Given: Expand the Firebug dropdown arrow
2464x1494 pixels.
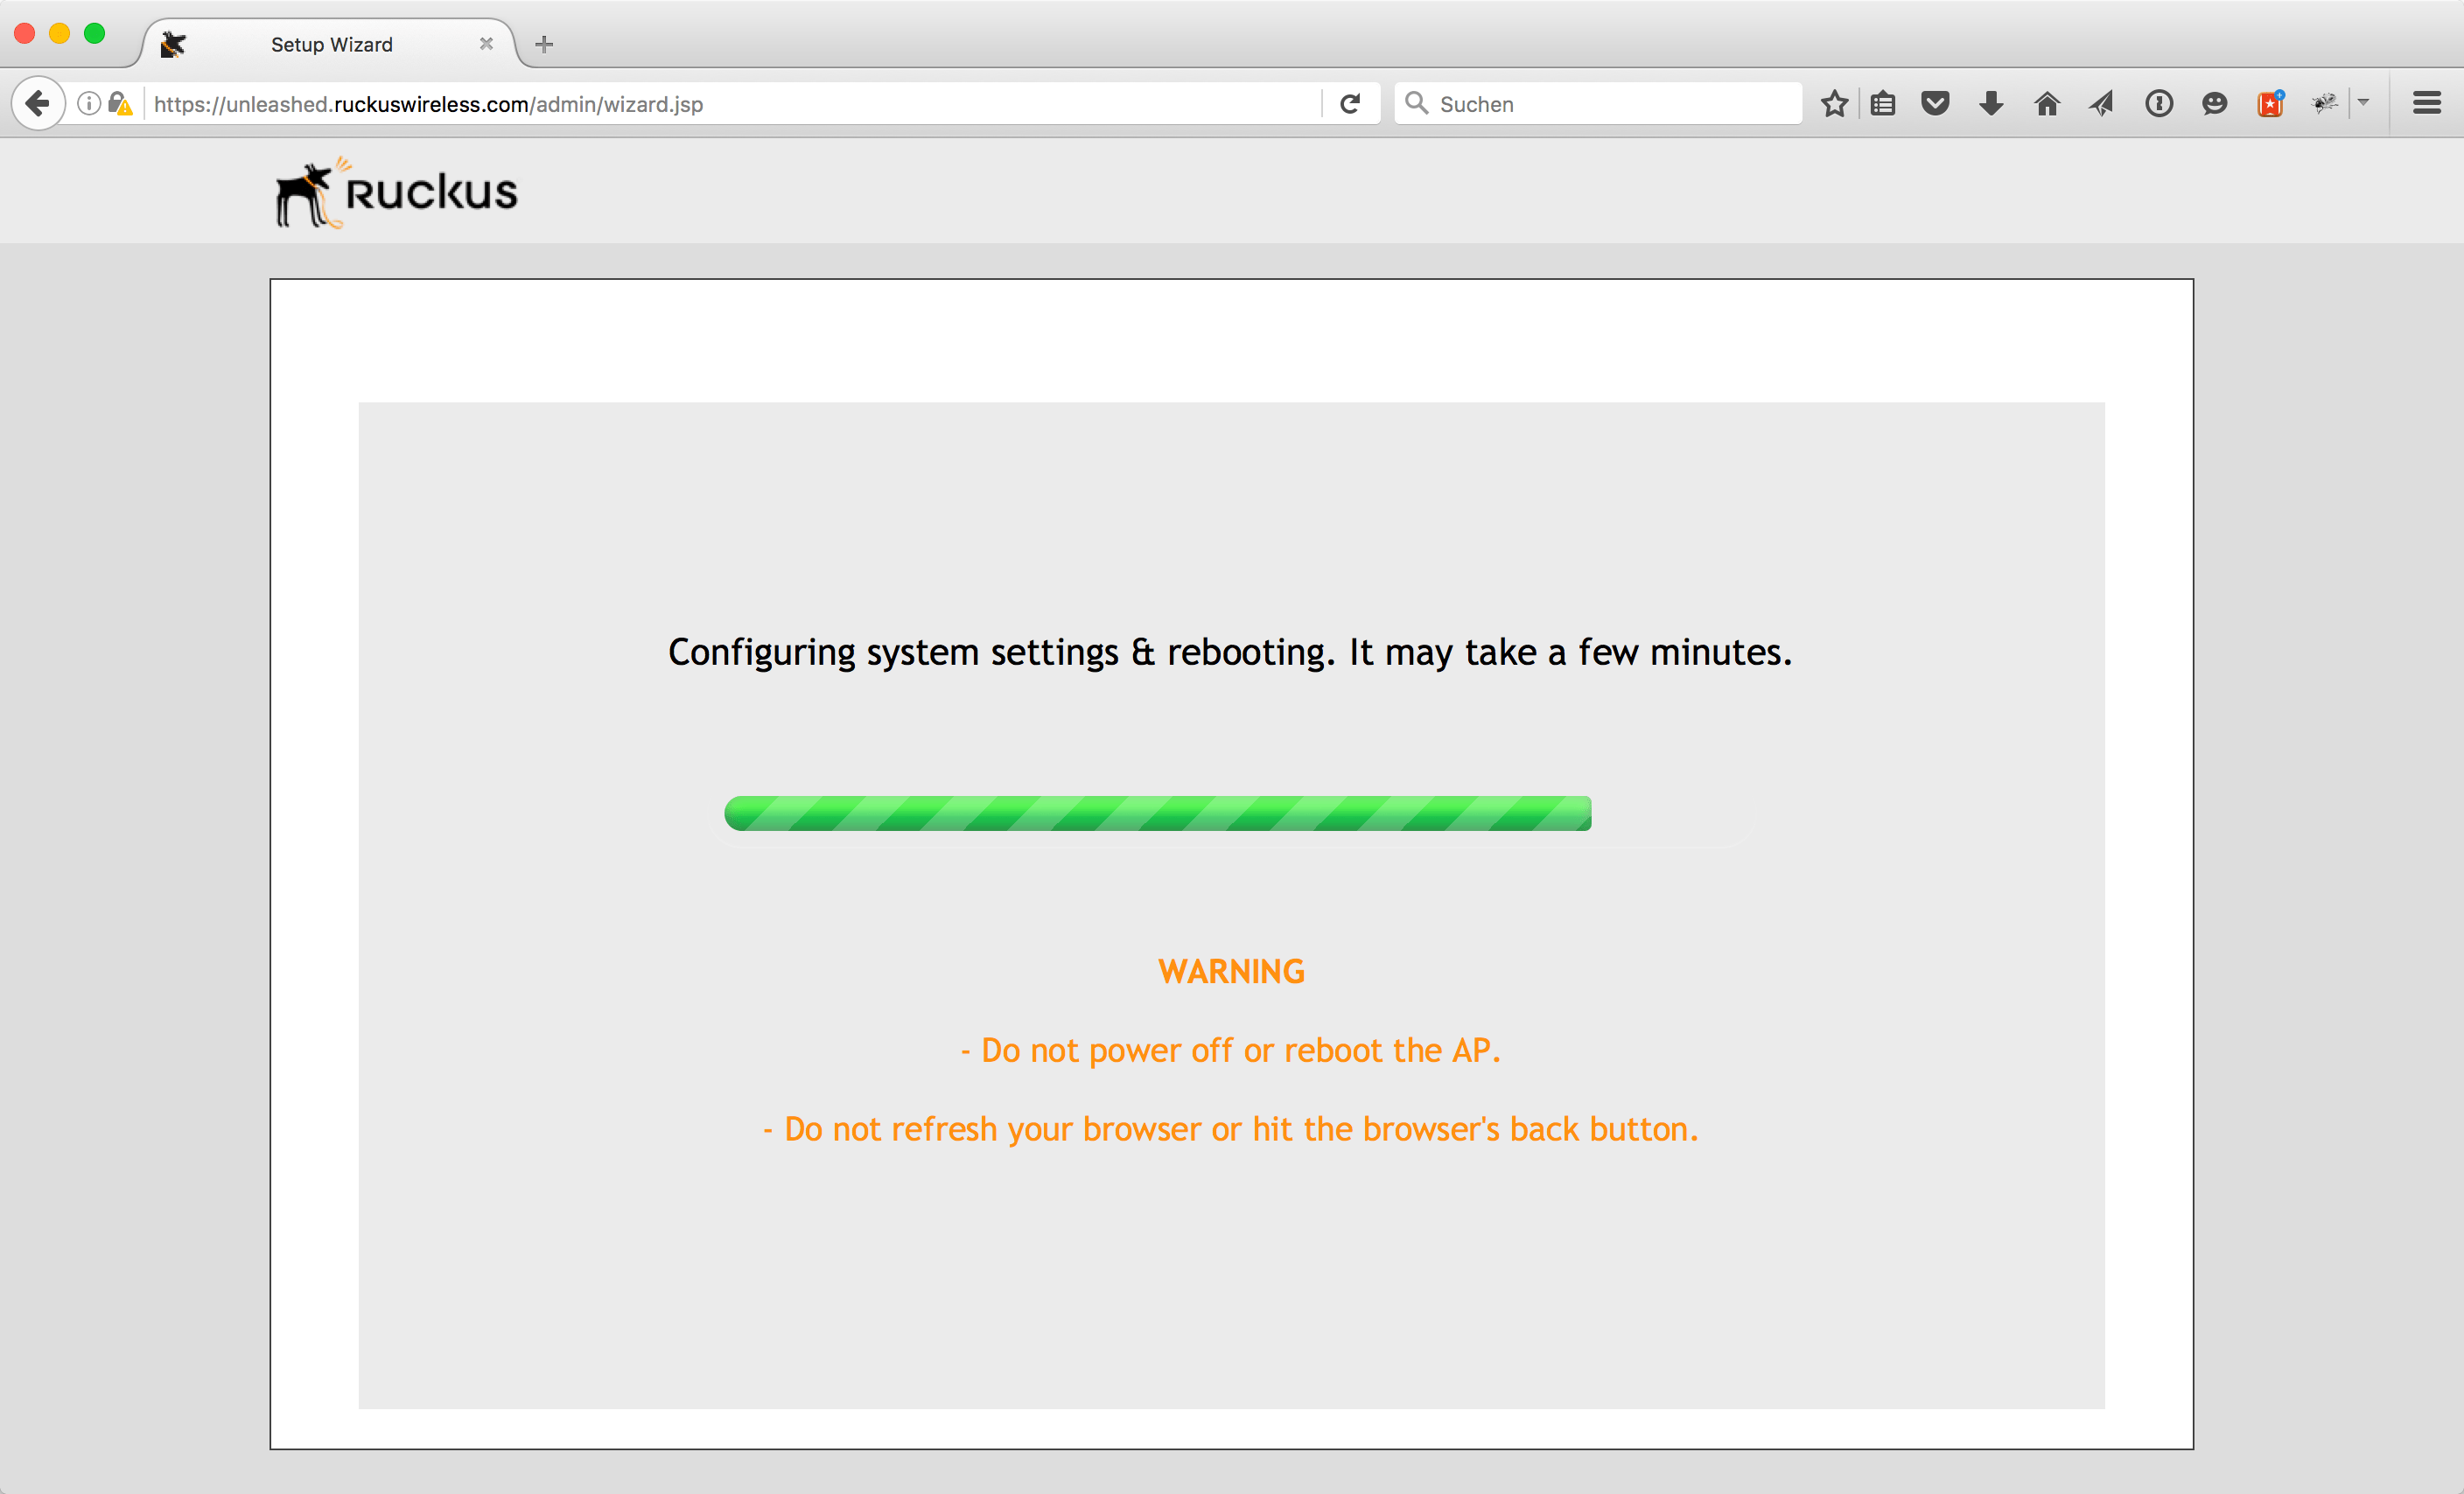Looking at the screenshot, I should point(2363,103).
